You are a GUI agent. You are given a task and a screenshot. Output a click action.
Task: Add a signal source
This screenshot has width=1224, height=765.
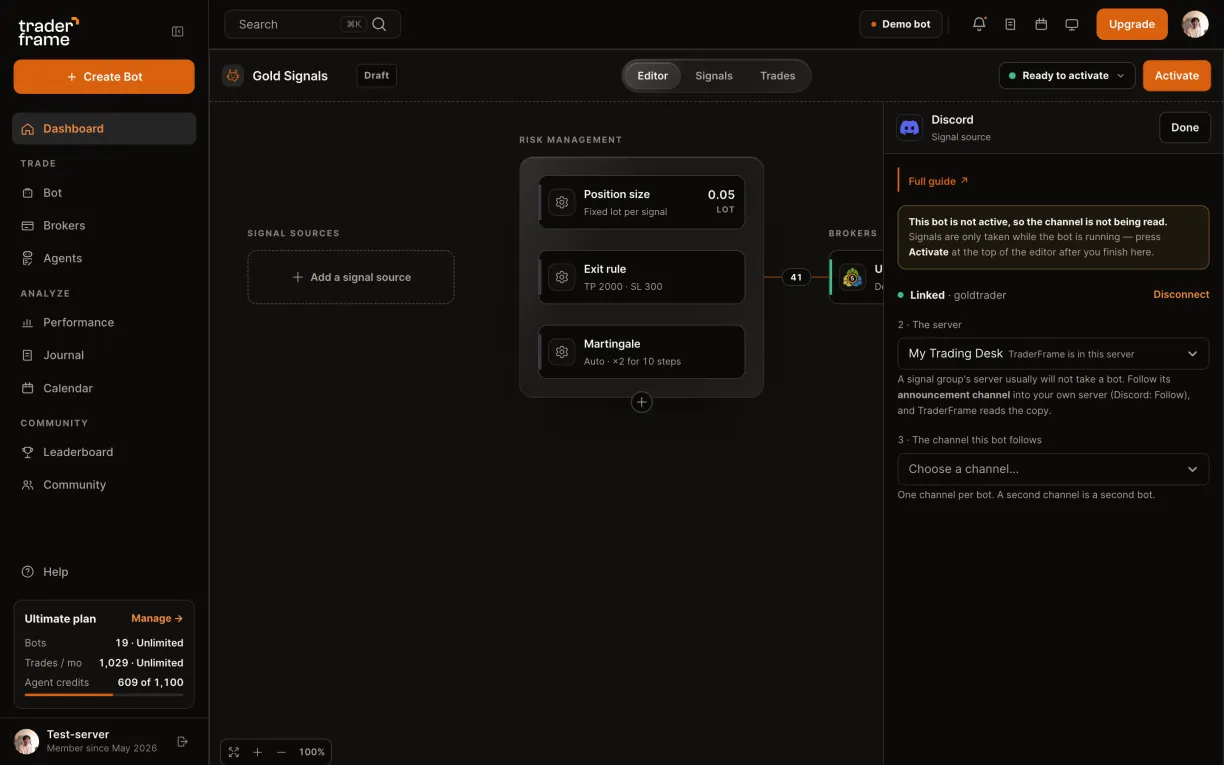tap(351, 277)
